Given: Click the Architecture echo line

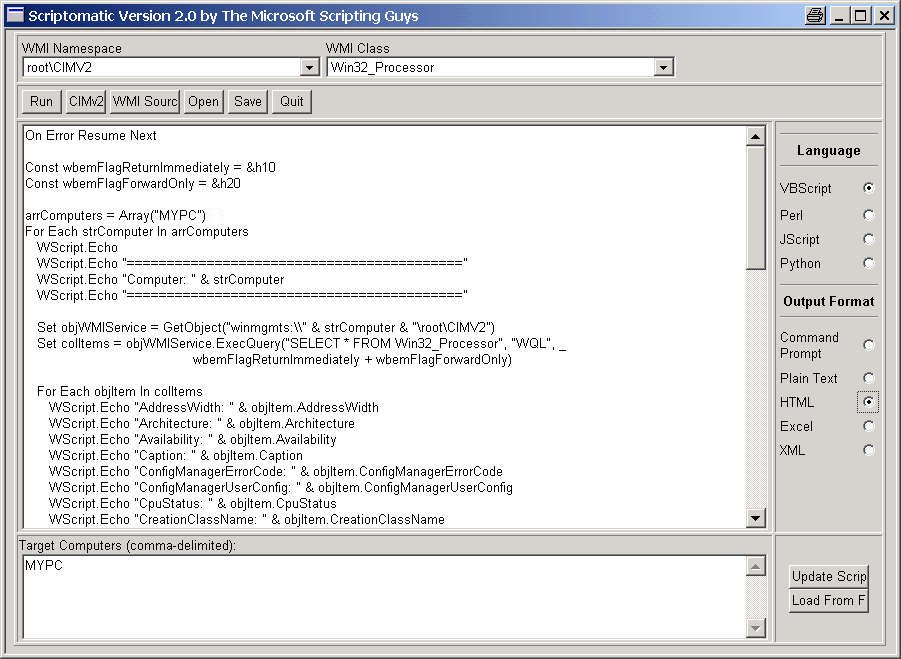Looking at the screenshot, I should click(x=202, y=424).
